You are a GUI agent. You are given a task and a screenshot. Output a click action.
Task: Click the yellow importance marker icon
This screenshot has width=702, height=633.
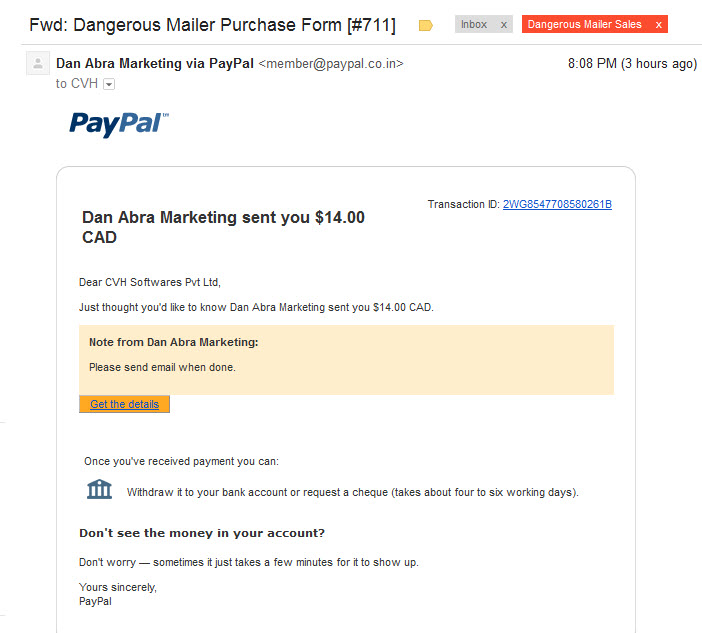425,26
